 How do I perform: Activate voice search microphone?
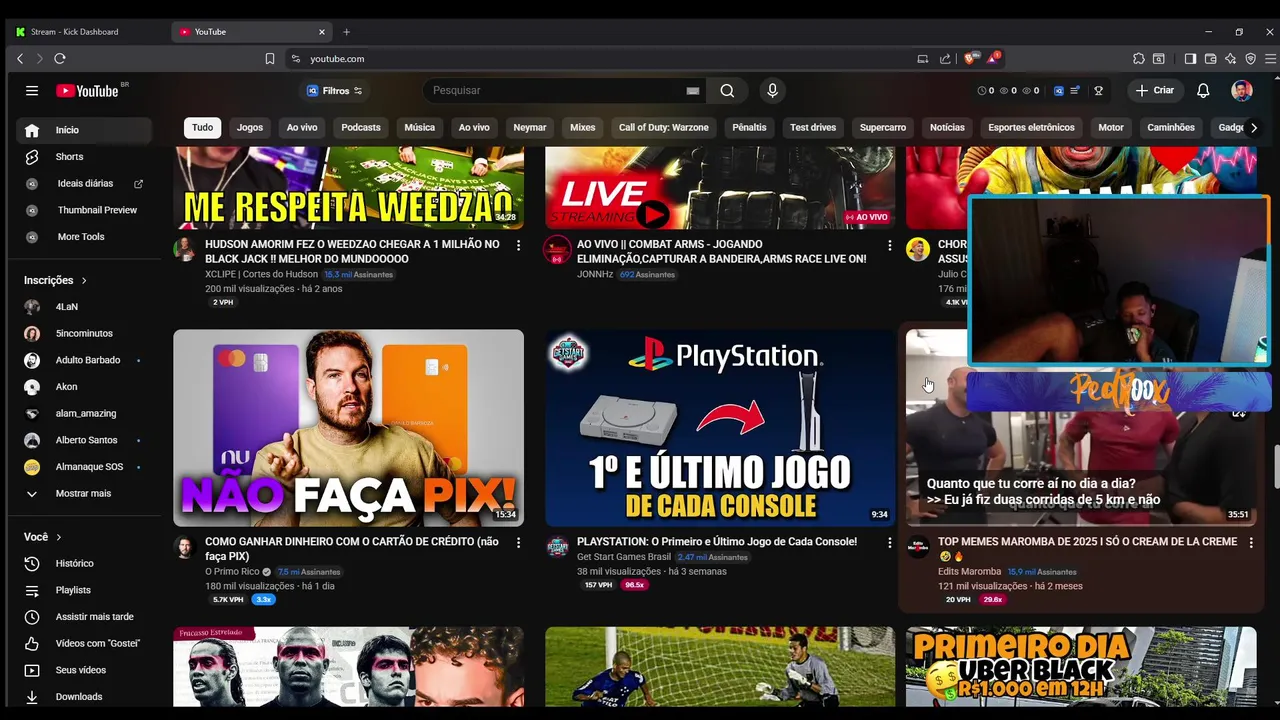point(772,90)
